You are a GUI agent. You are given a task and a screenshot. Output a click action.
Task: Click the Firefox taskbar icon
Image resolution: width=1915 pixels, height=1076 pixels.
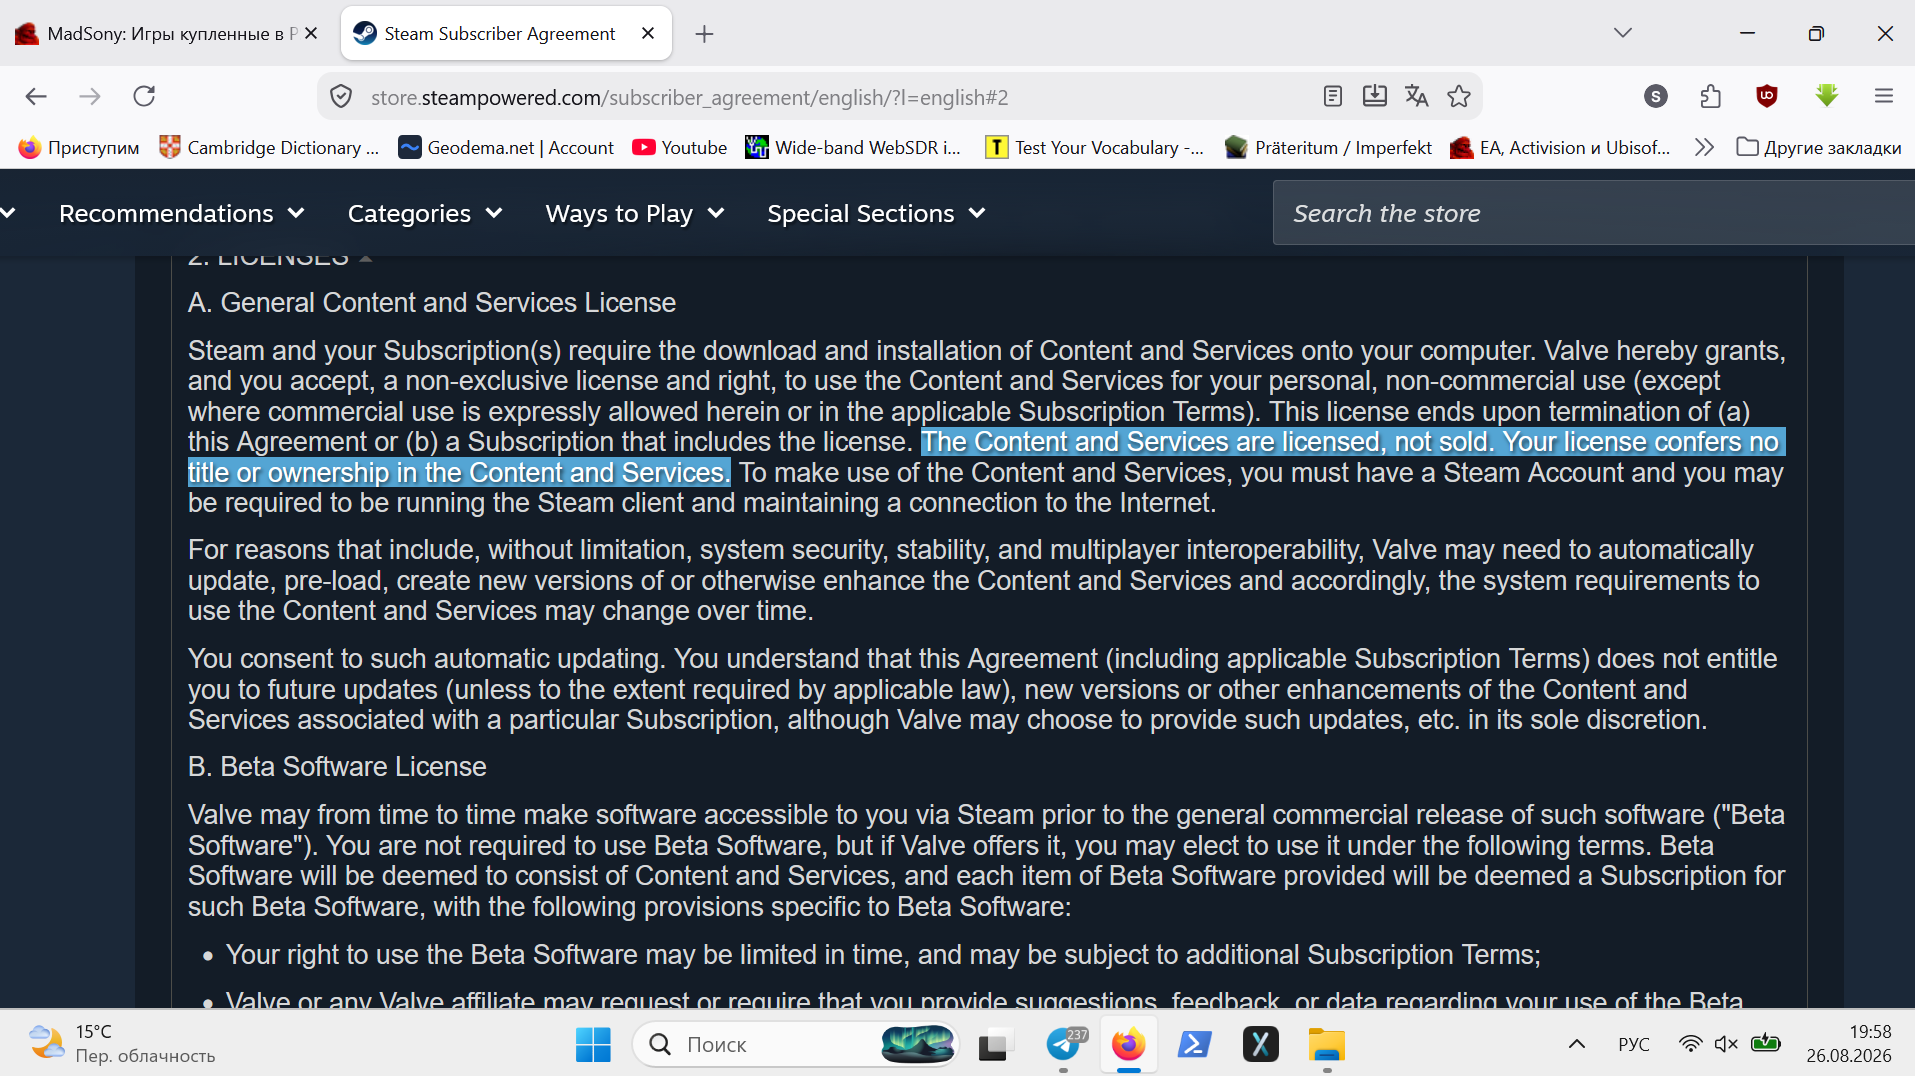[1128, 1045]
